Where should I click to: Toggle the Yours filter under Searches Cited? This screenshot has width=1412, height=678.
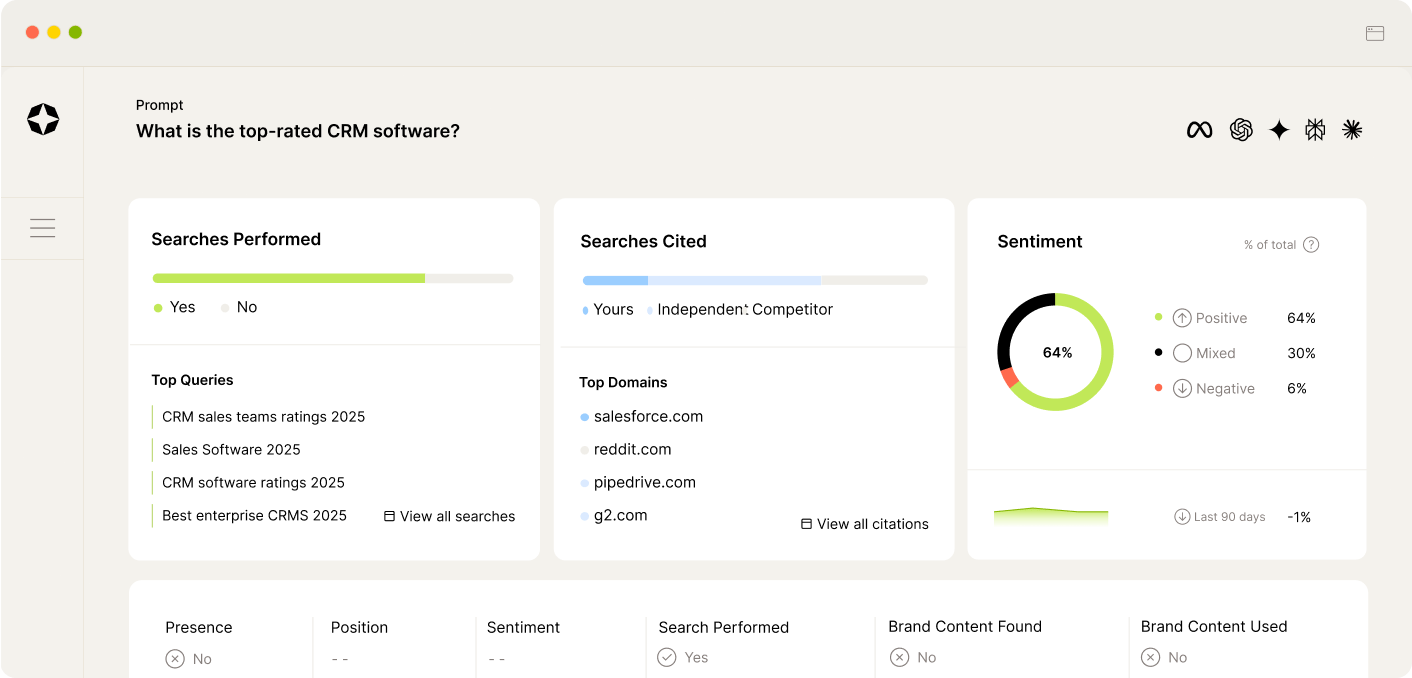tap(606, 310)
